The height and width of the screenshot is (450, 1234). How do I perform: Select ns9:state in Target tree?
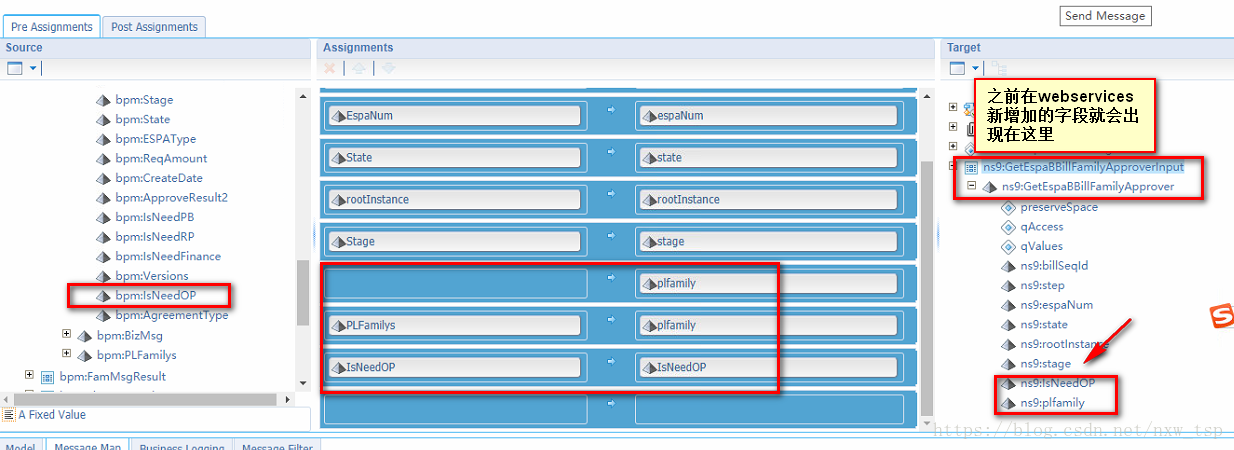(1044, 325)
